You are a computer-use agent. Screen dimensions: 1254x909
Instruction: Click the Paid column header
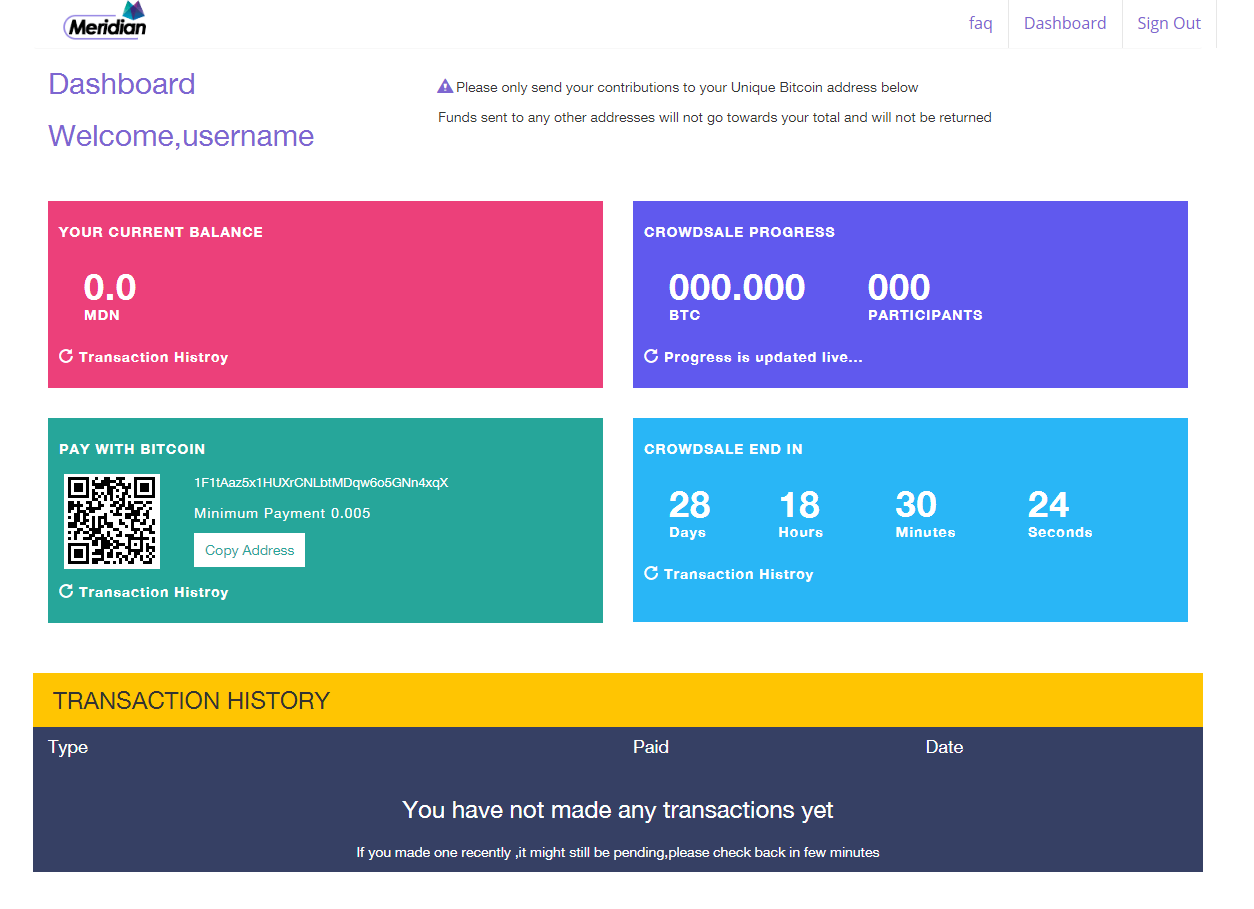(x=651, y=747)
